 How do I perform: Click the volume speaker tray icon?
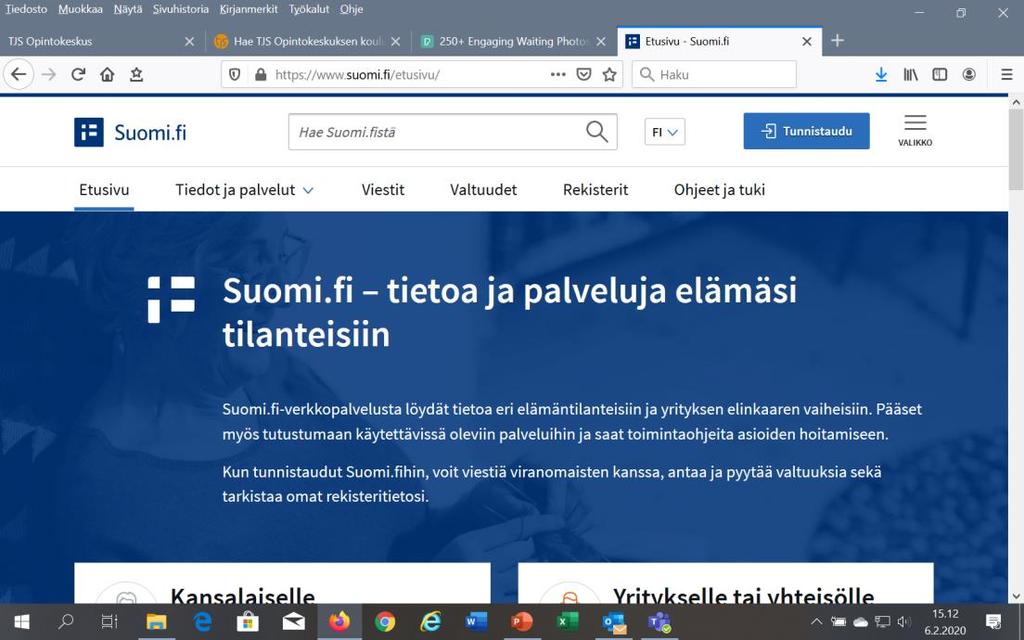[x=904, y=622]
